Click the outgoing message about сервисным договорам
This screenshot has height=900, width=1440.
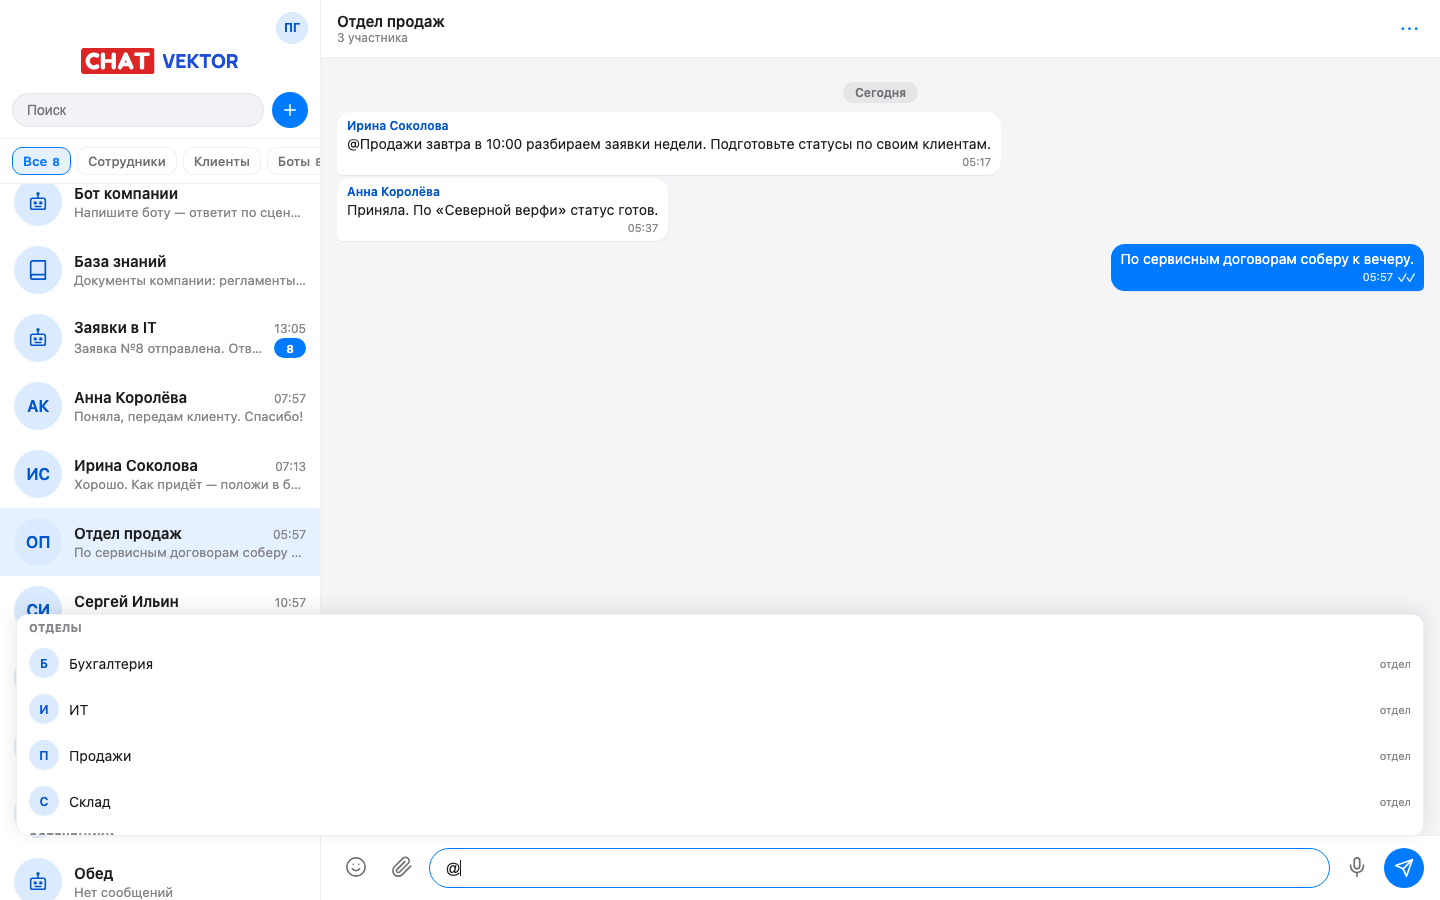[1267, 268]
